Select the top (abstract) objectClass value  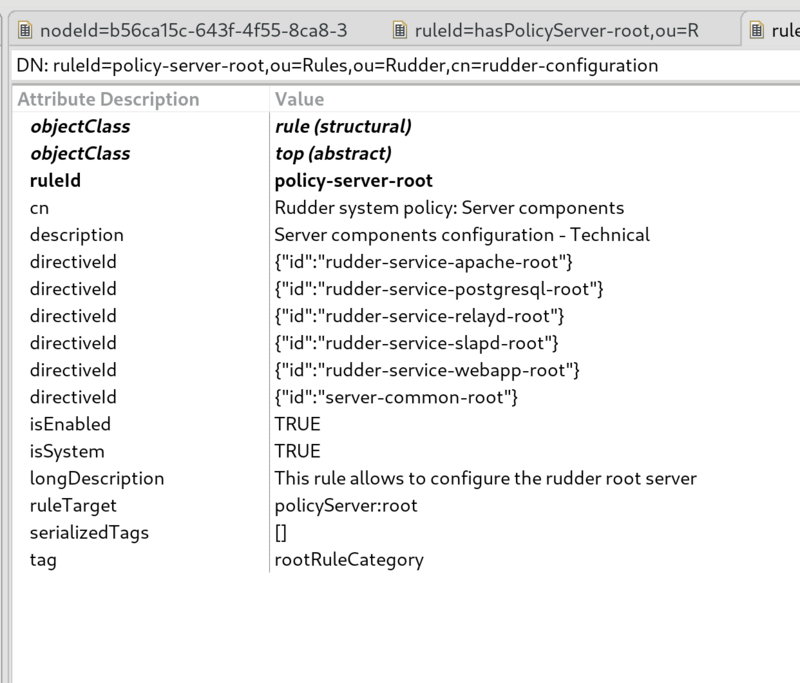(x=333, y=154)
